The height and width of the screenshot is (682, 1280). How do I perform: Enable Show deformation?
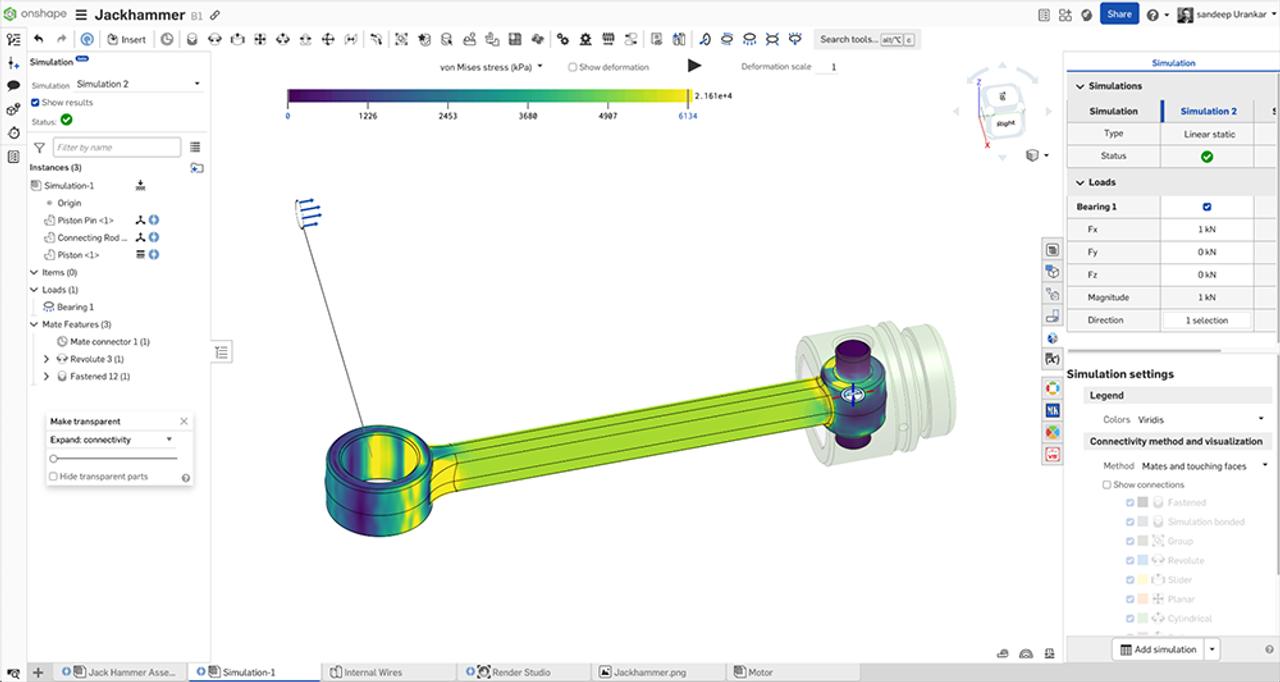573,66
